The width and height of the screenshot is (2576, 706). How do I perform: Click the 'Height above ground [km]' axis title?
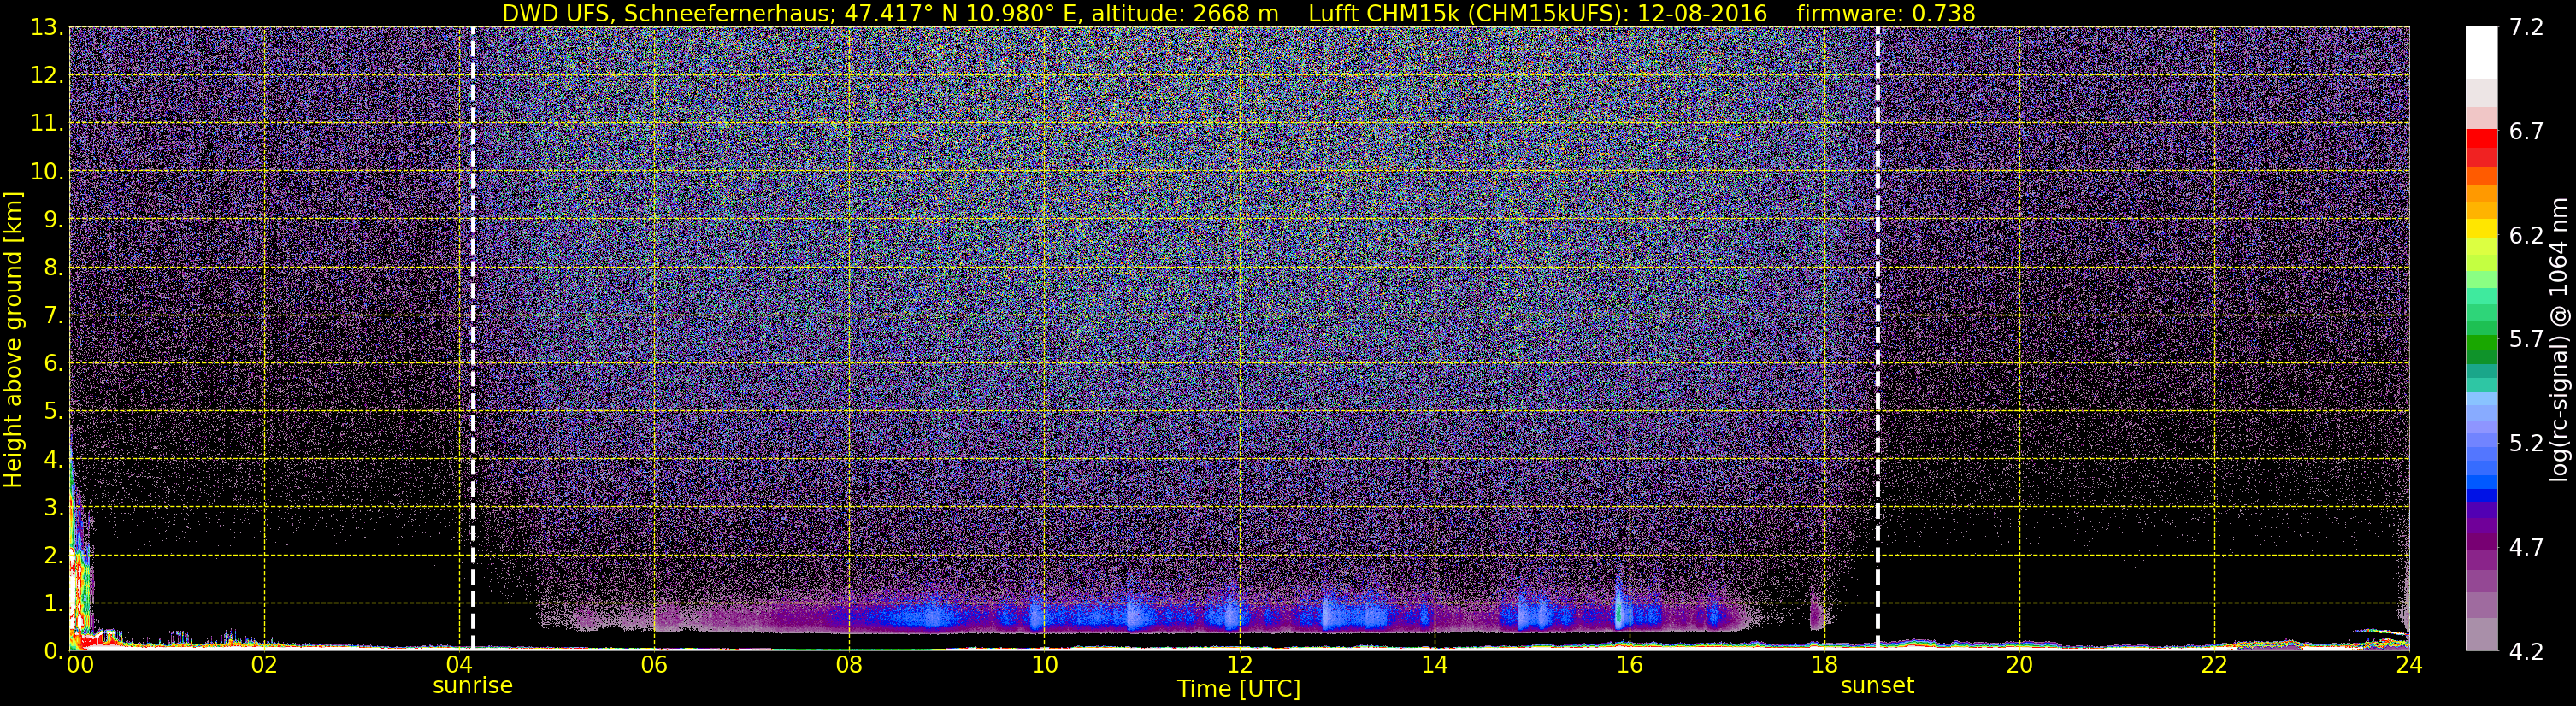click(13, 340)
